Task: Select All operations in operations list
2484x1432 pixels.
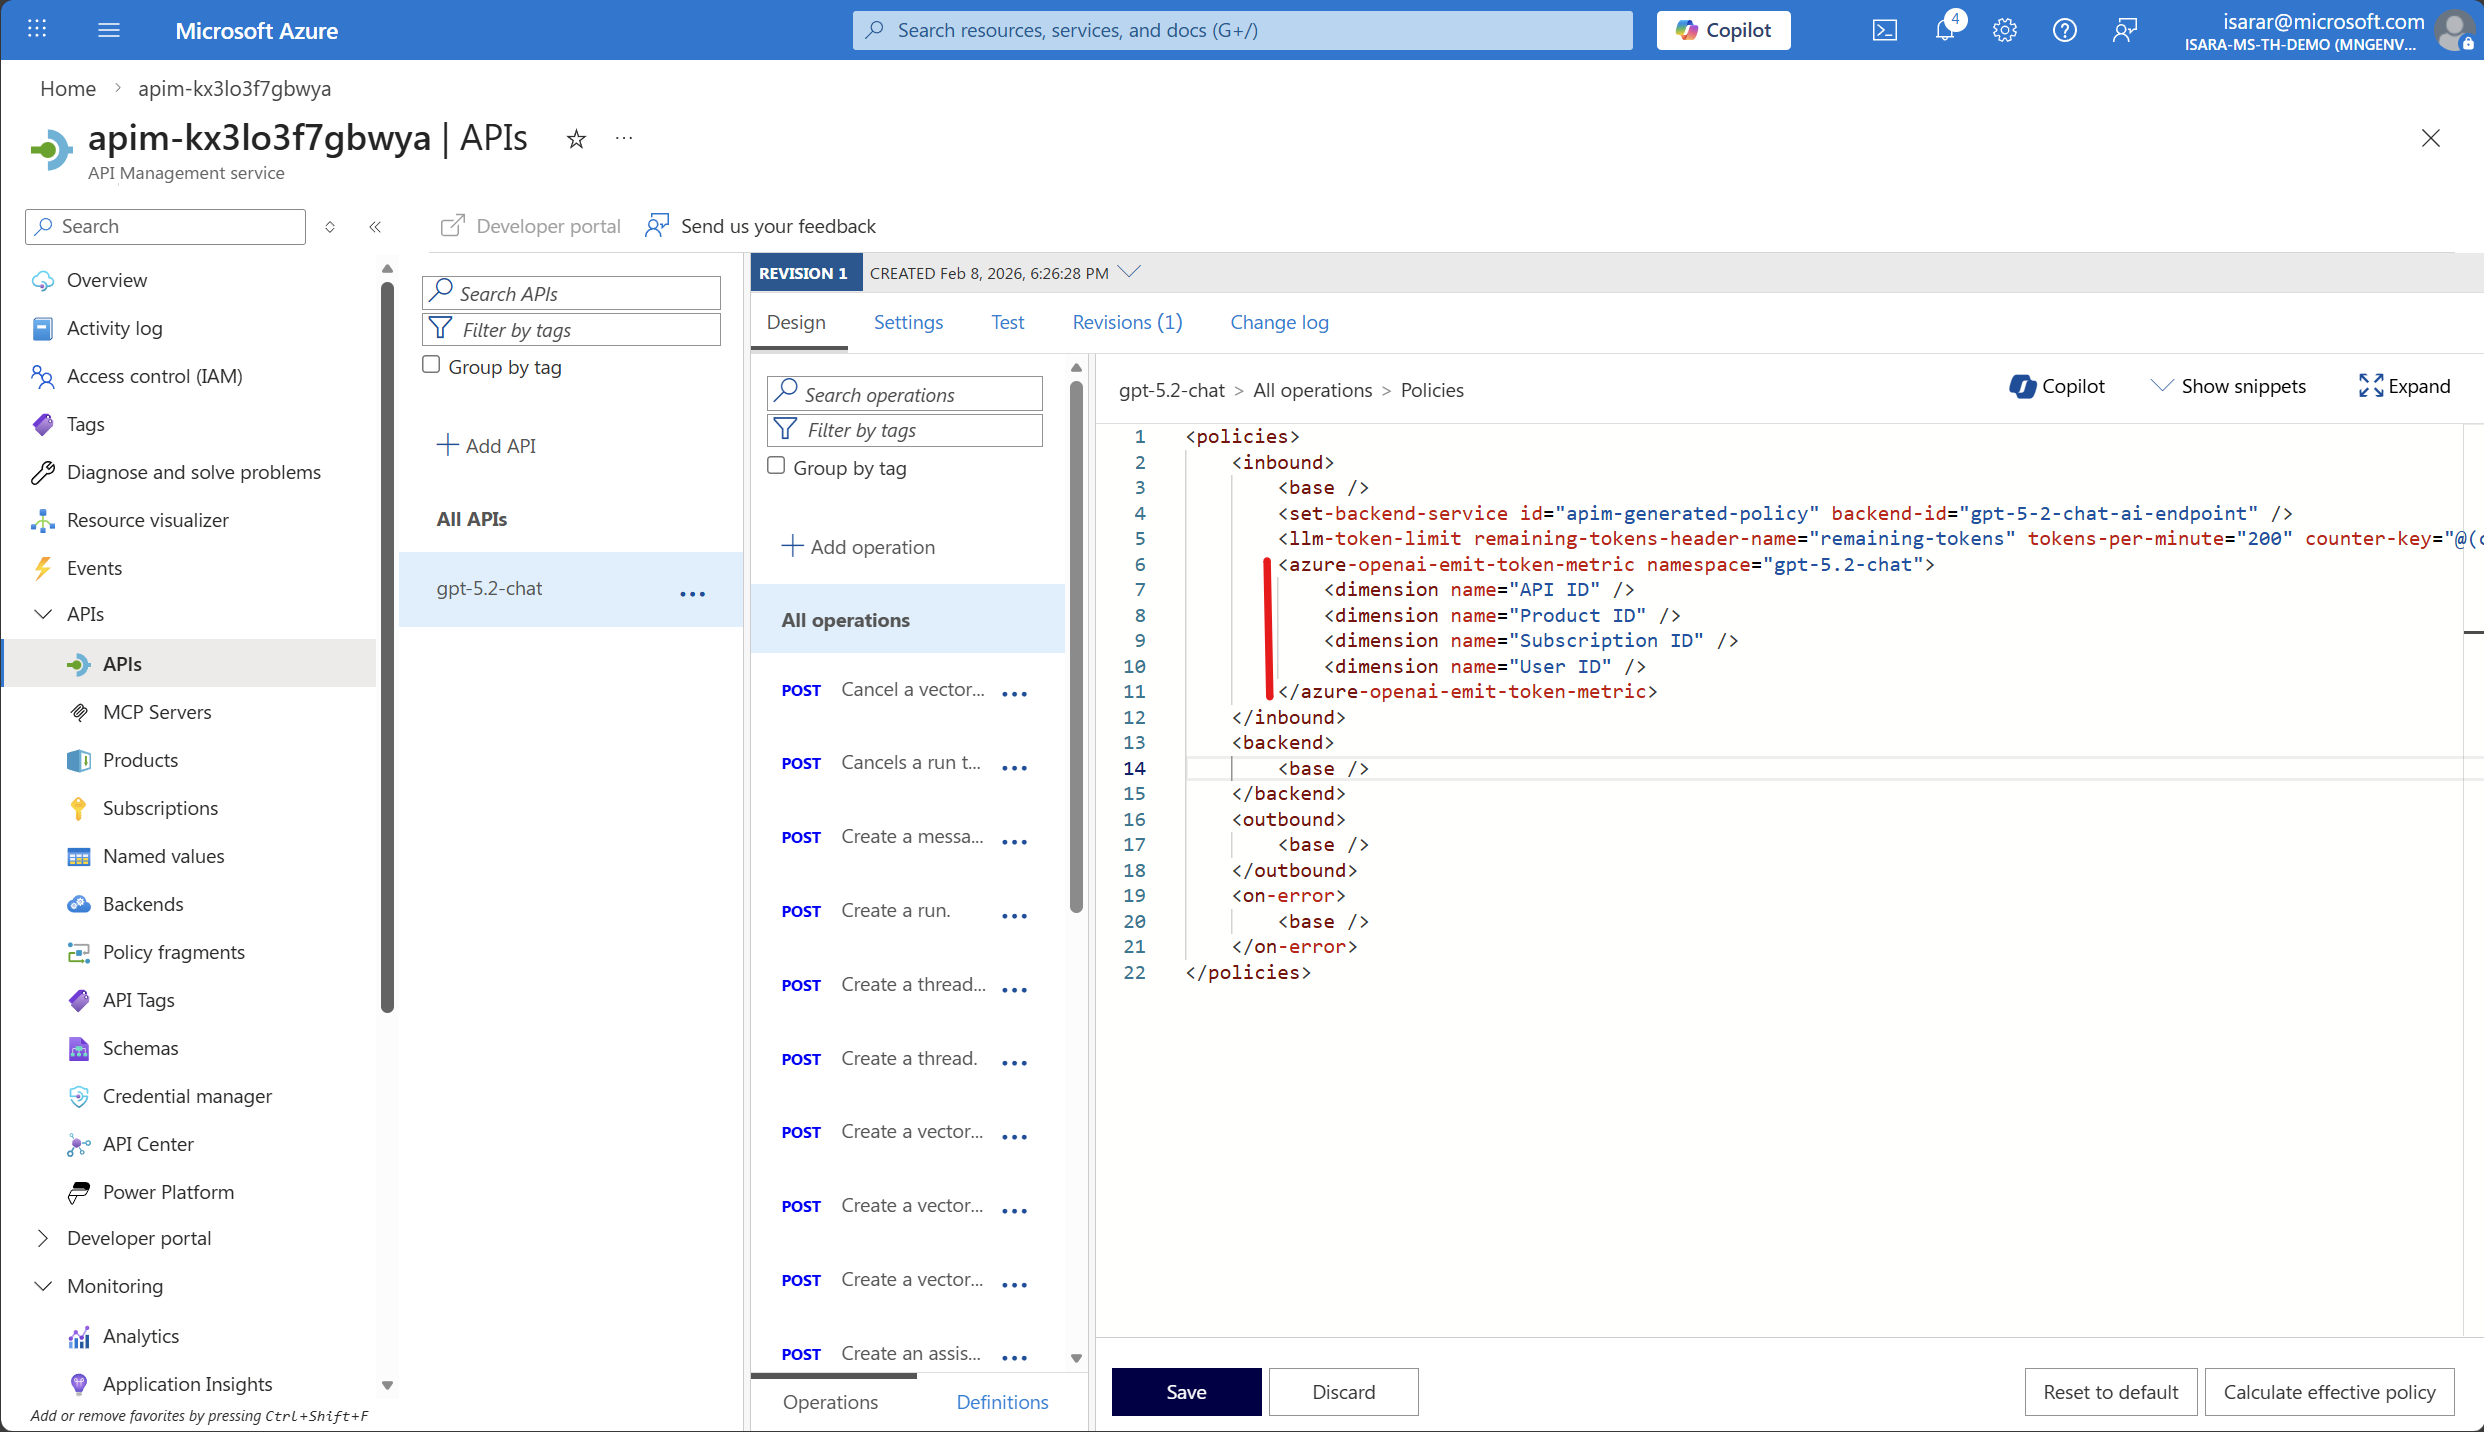Action: coord(907,620)
